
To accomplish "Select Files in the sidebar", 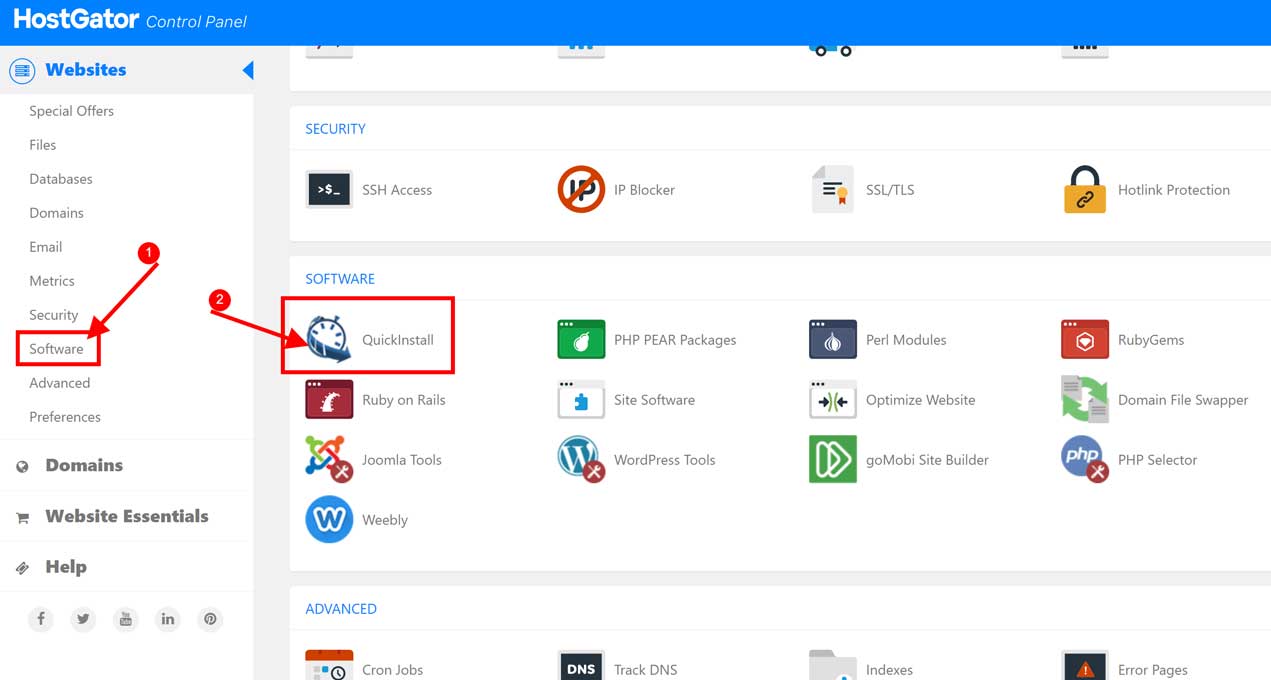I will point(43,145).
